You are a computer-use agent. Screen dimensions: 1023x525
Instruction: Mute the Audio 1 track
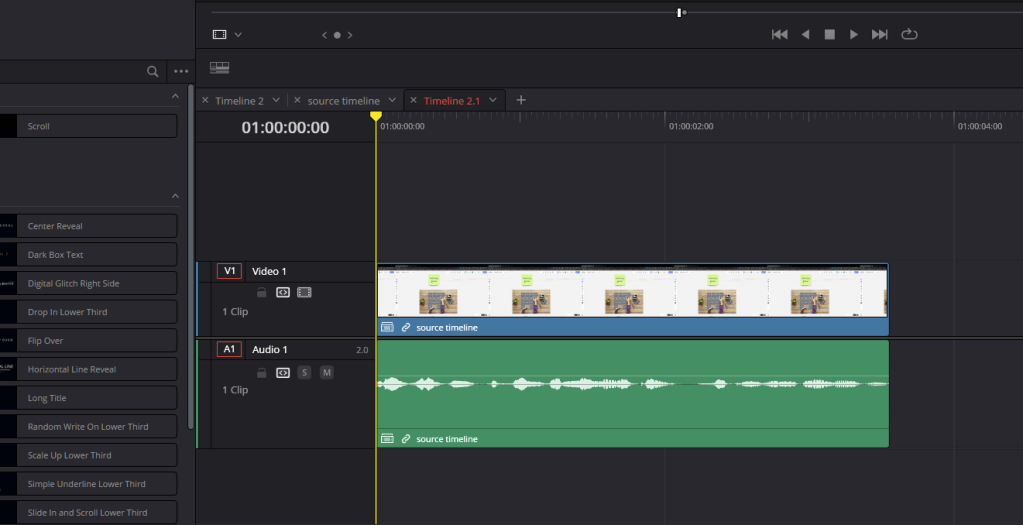[x=327, y=373]
